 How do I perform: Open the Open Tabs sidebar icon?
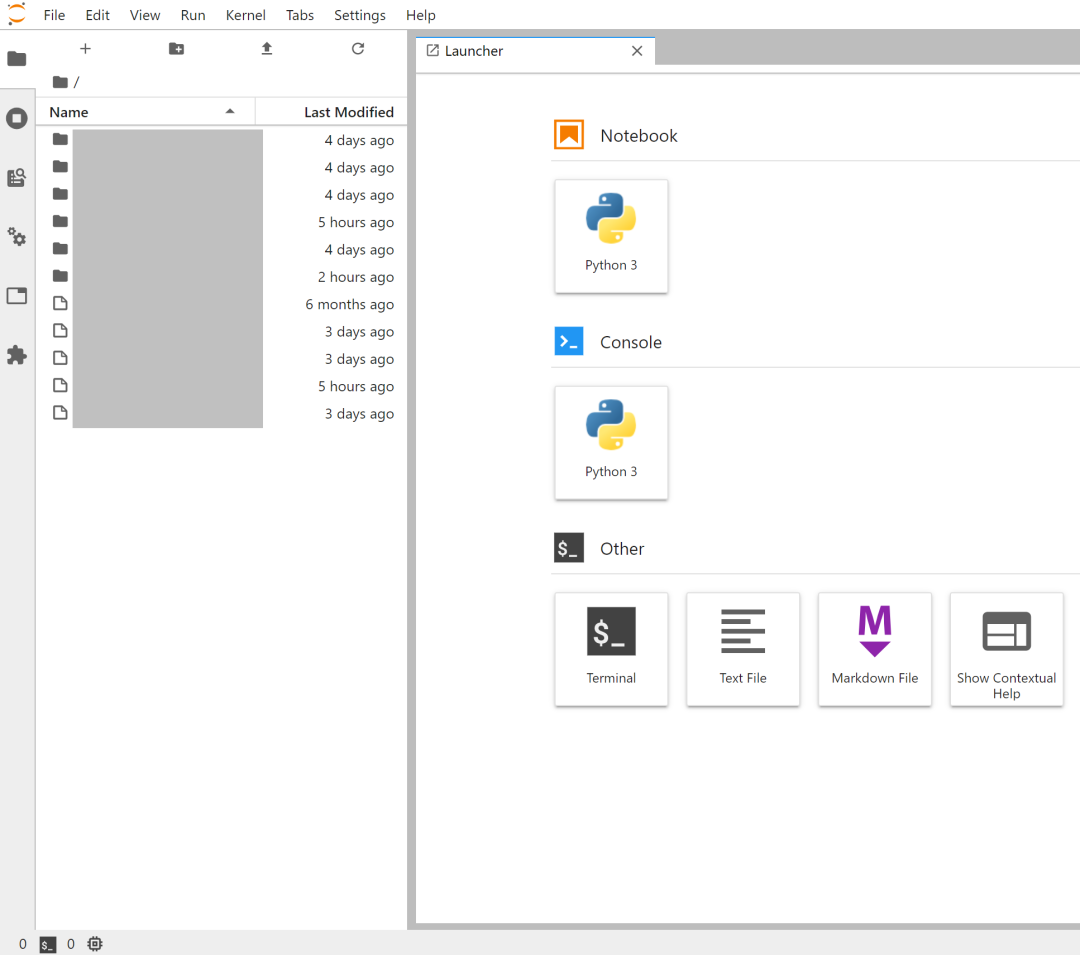coord(17,296)
